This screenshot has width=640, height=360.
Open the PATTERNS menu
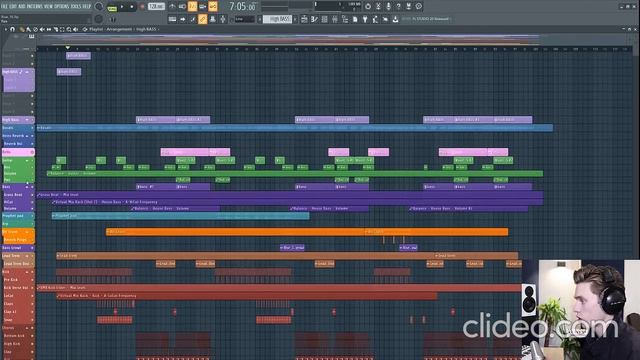[x=35, y=7]
